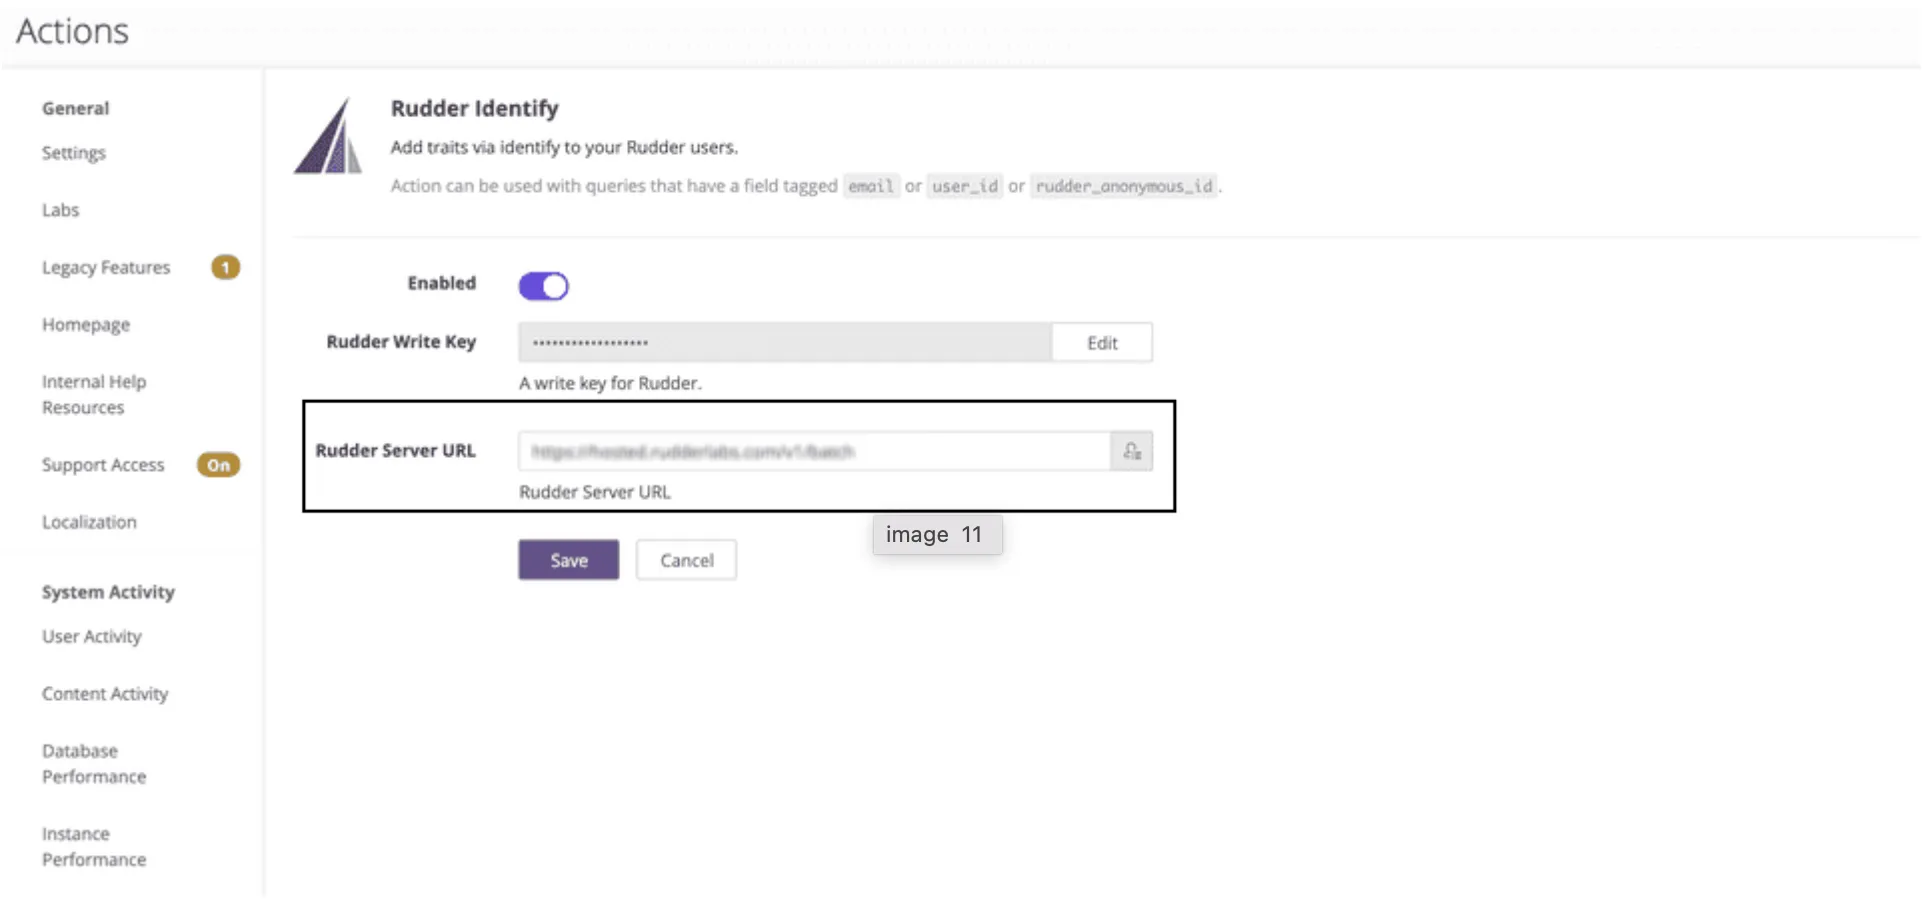View Content Activity page
This screenshot has height=902, width=1922.
click(x=105, y=694)
